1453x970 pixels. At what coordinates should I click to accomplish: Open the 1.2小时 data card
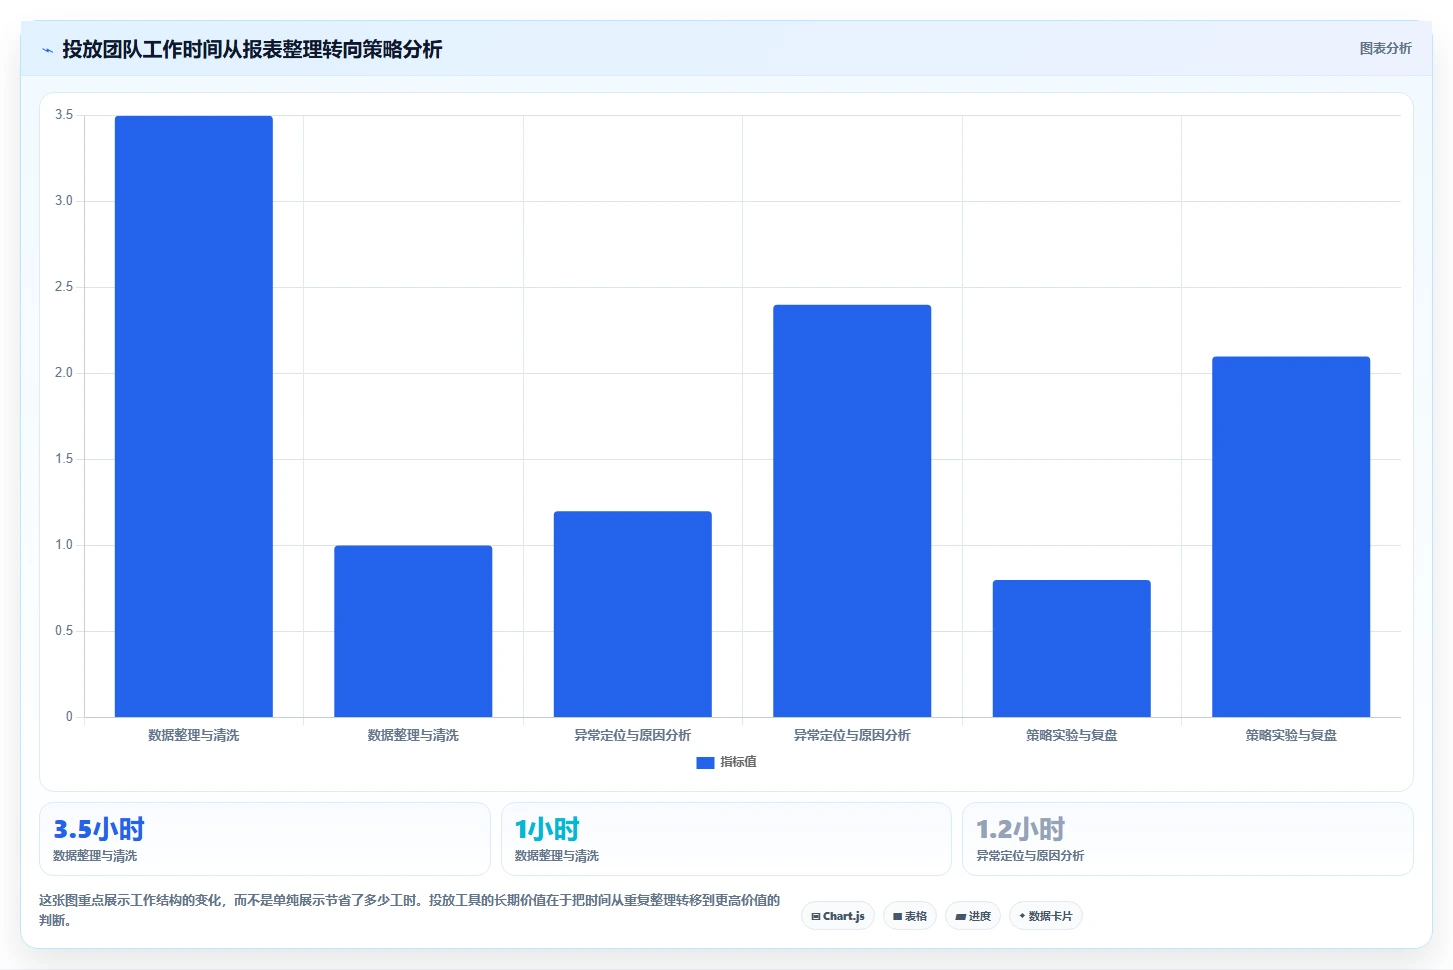pyautogui.click(x=1188, y=839)
